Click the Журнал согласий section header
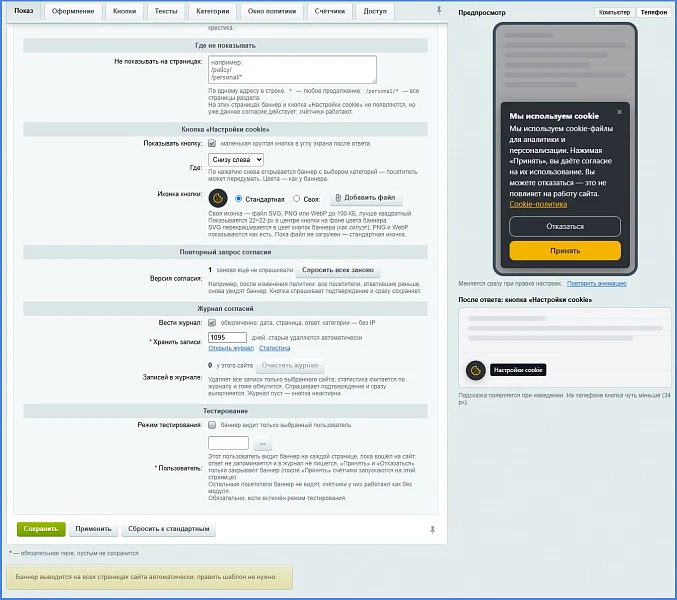 point(225,309)
